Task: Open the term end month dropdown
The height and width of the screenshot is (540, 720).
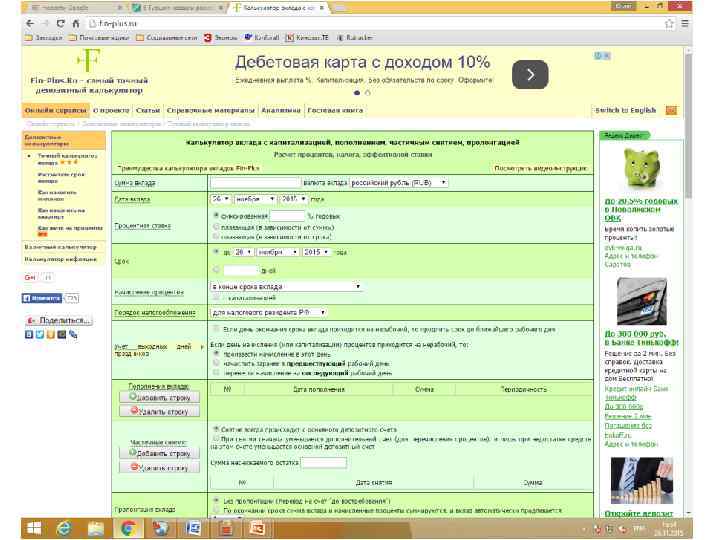Action: pyautogui.click(x=277, y=252)
